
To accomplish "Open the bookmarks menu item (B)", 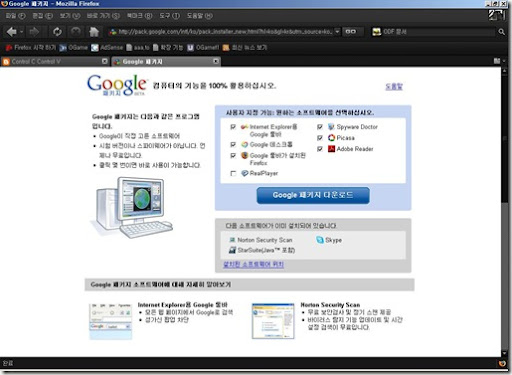I will click(x=139, y=16).
